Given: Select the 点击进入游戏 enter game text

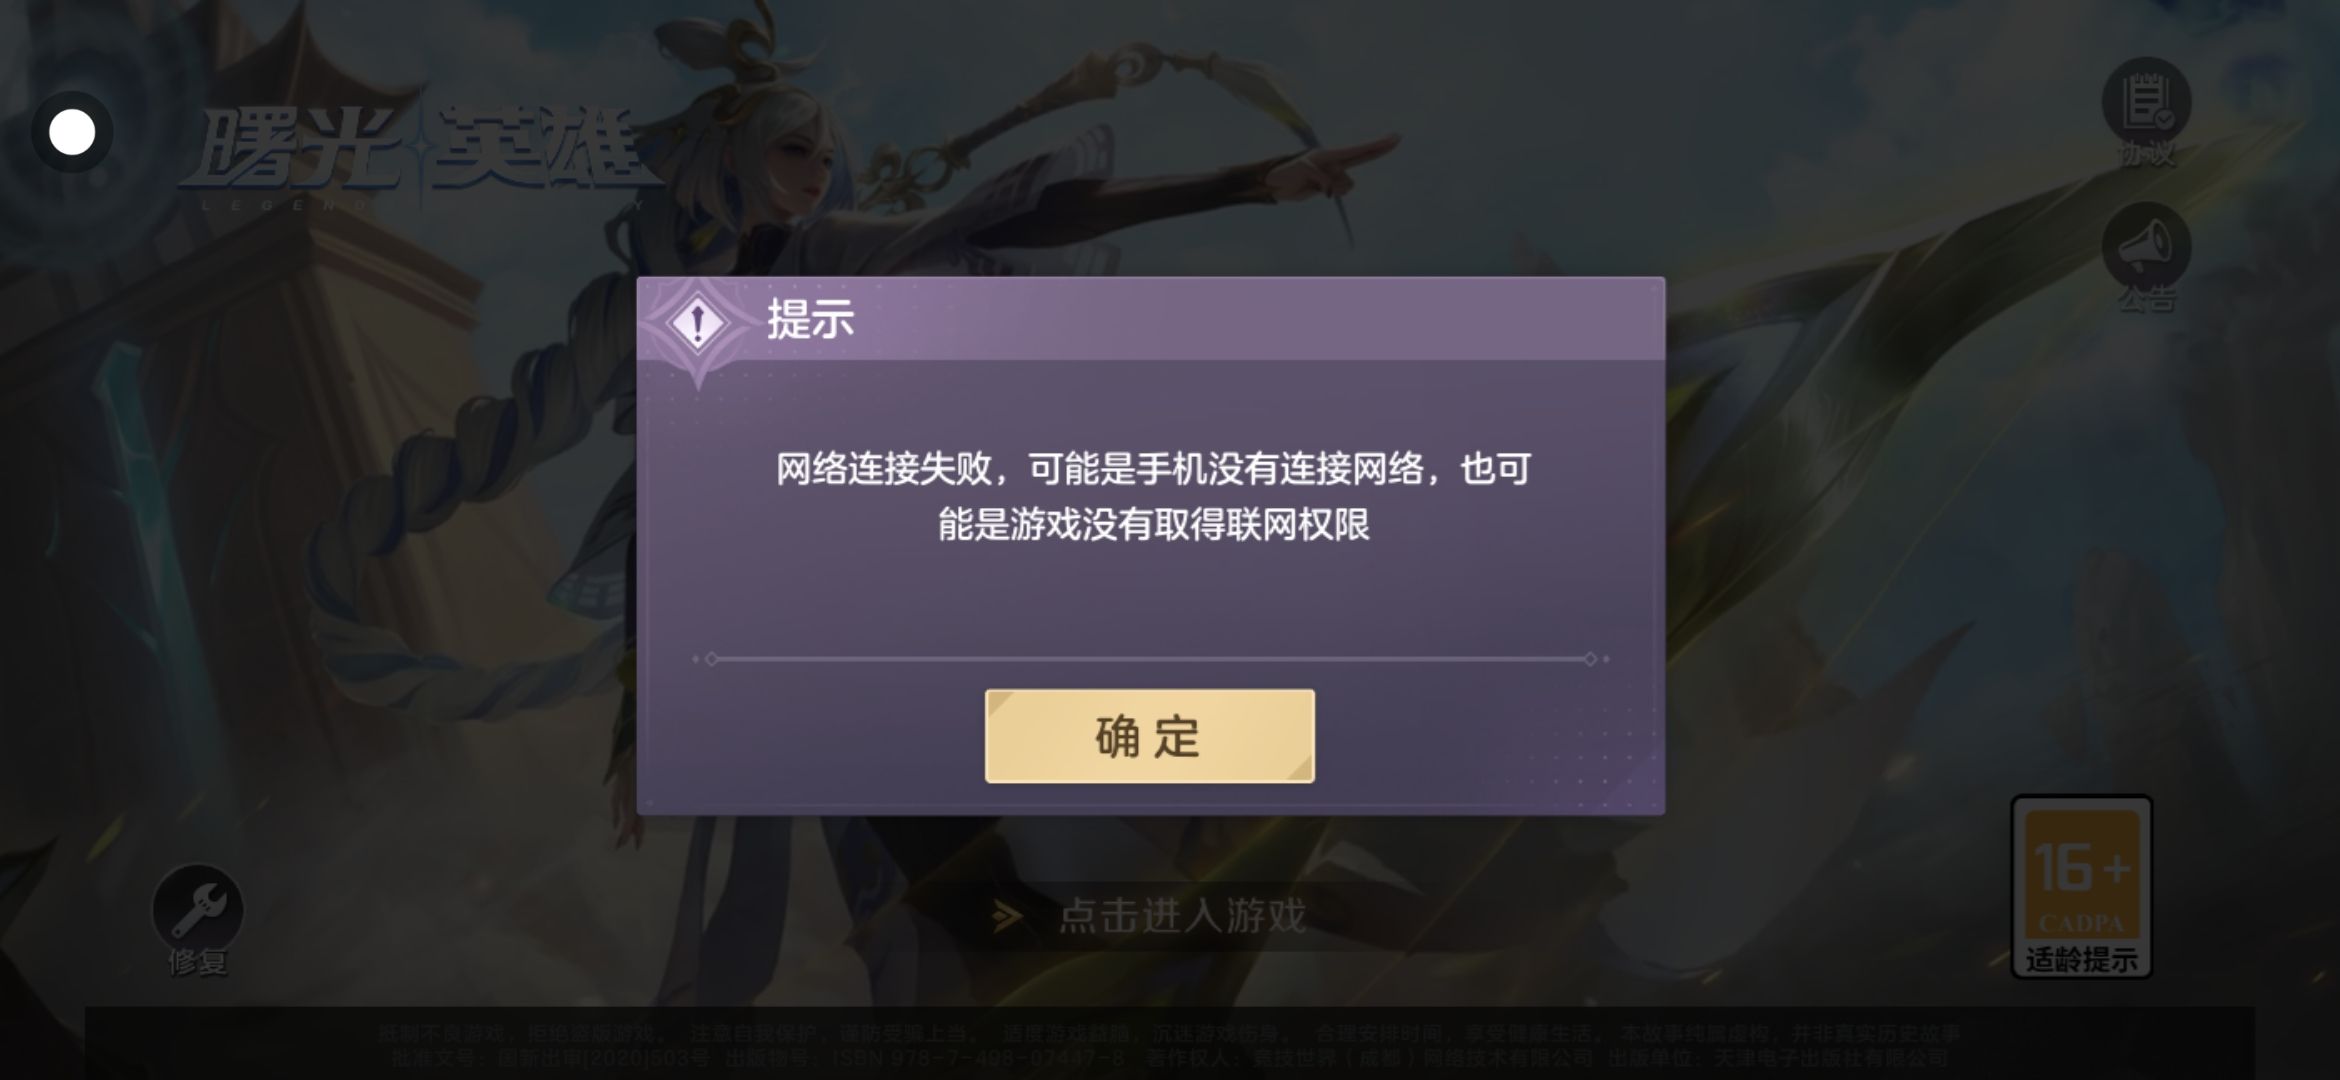Looking at the screenshot, I should point(1182,916).
